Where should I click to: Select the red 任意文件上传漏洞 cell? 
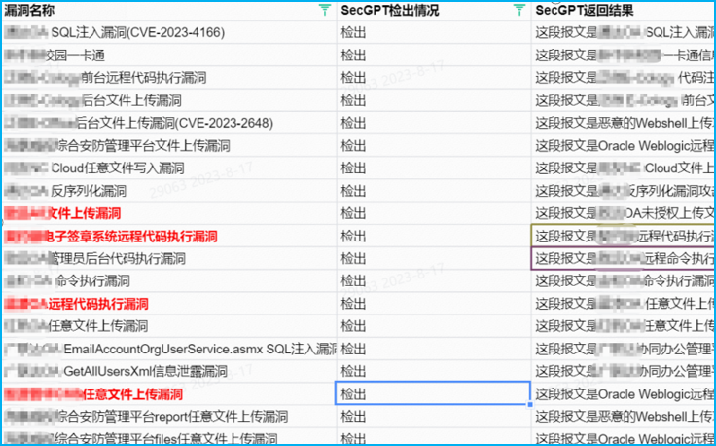click(x=169, y=394)
